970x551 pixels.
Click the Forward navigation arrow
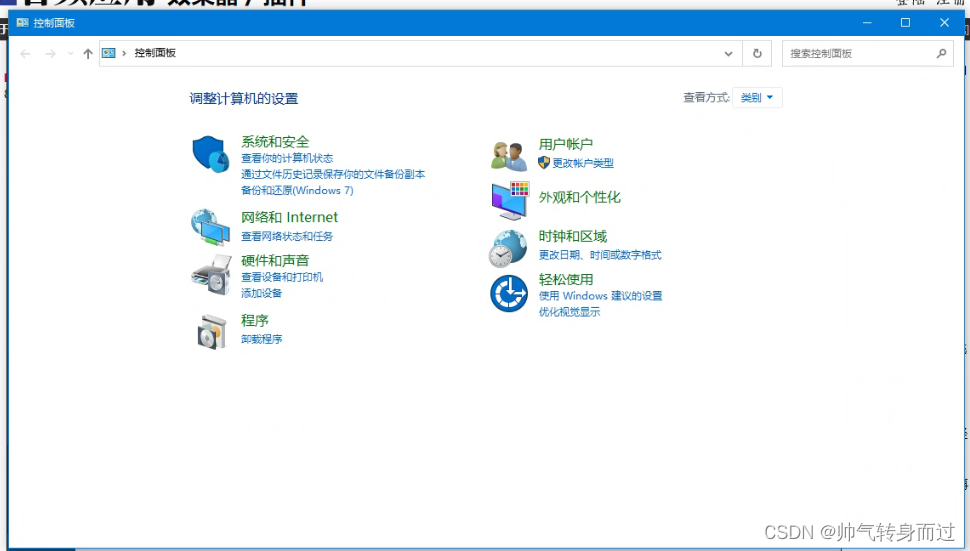click(x=51, y=54)
